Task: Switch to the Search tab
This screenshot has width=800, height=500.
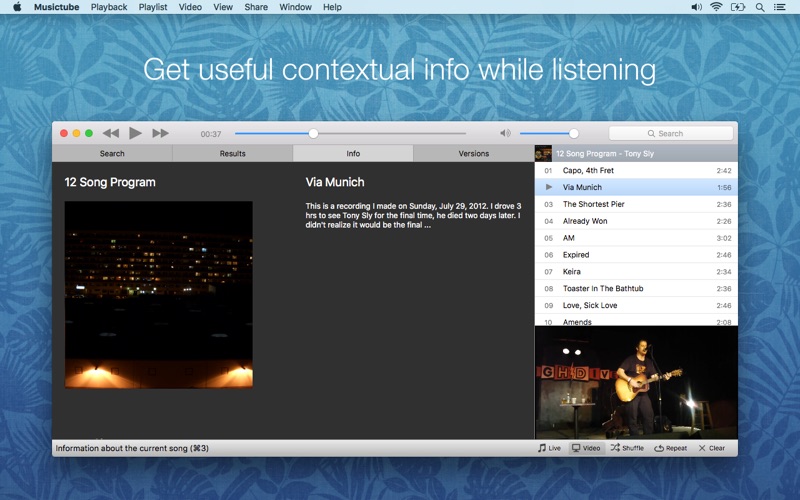Action: point(112,154)
